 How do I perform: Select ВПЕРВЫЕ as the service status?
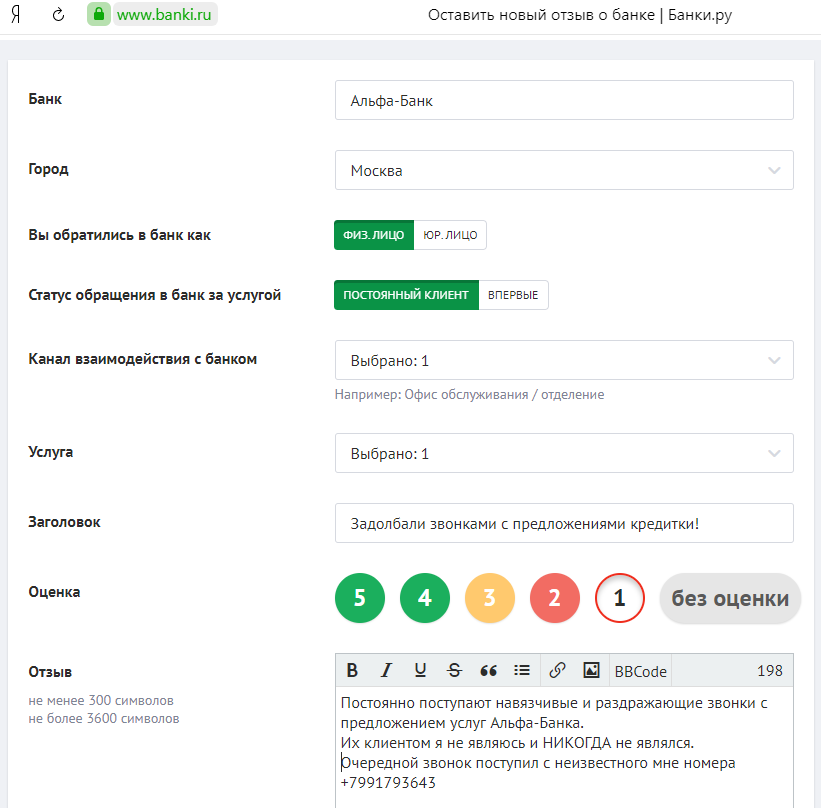tap(513, 294)
